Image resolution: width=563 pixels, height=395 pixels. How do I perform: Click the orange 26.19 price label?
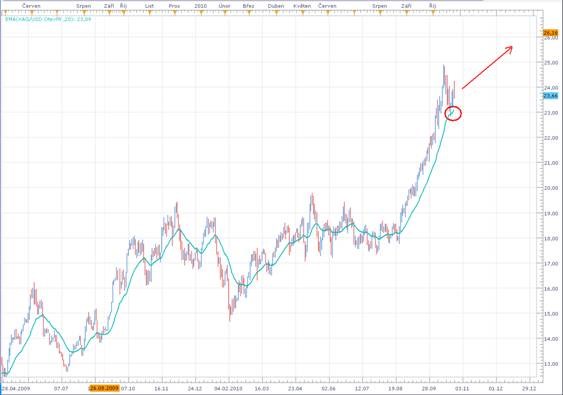click(x=551, y=33)
